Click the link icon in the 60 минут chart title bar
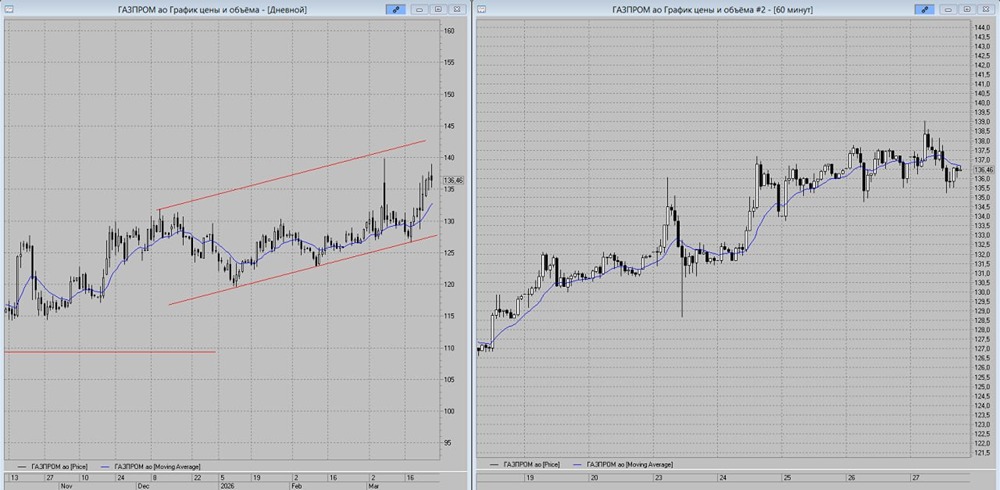The width and height of the screenshot is (1000, 490). click(924, 10)
